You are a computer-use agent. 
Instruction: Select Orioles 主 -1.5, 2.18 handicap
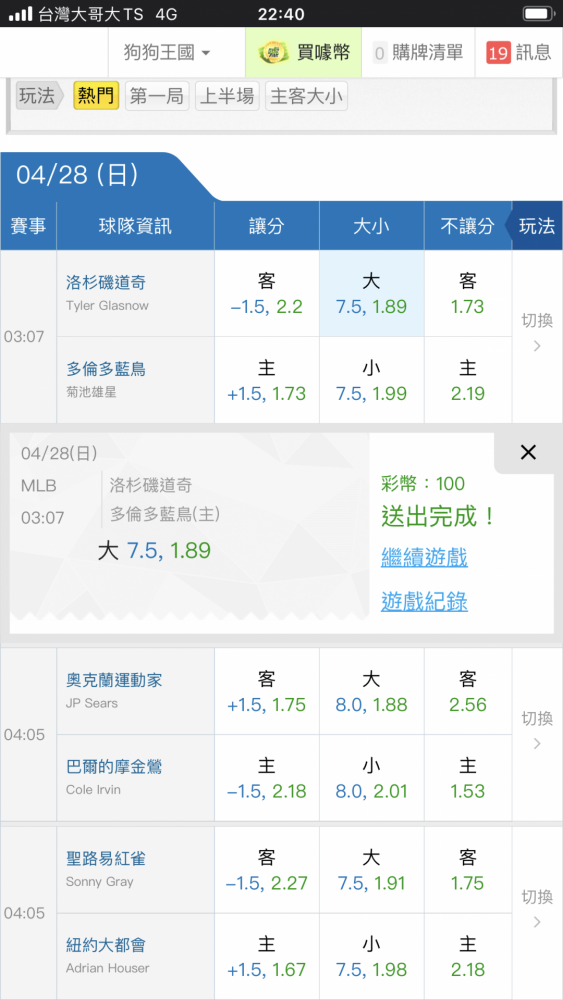[267, 778]
